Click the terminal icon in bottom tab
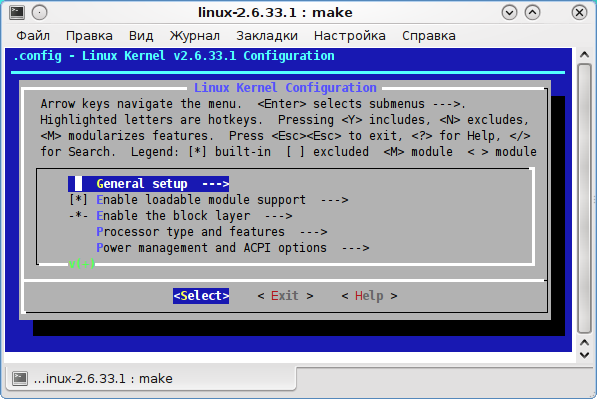 point(20,378)
